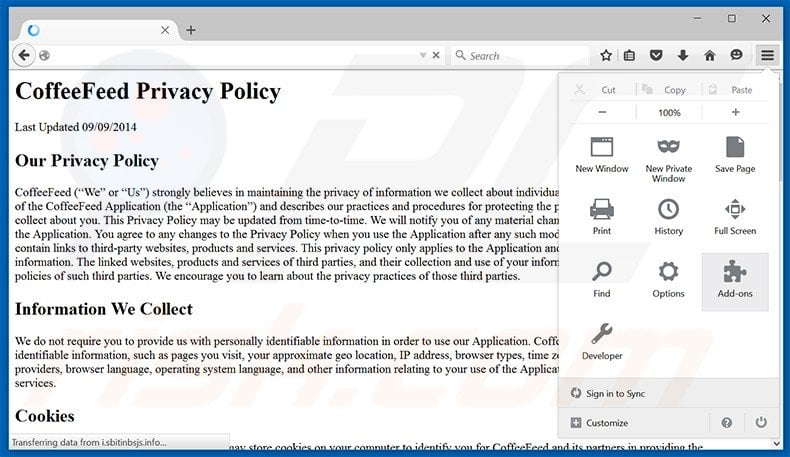Screen dimensions: 790x457
Task: Close the current loading tab
Action: coord(165,30)
